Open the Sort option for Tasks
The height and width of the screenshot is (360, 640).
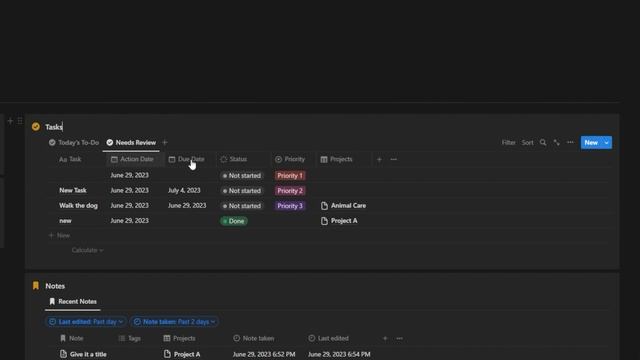click(x=527, y=142)
